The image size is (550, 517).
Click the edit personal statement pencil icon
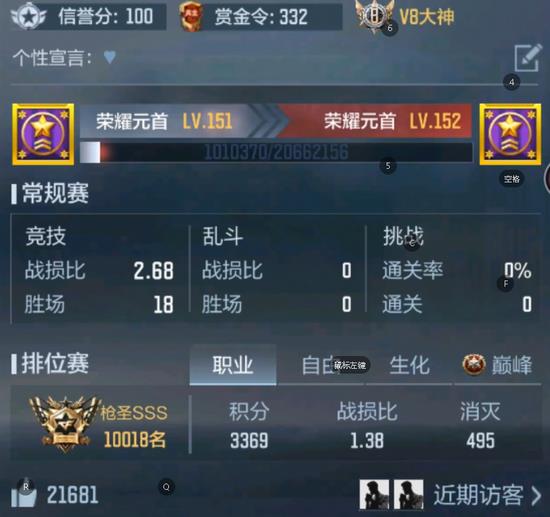[528, 58]
